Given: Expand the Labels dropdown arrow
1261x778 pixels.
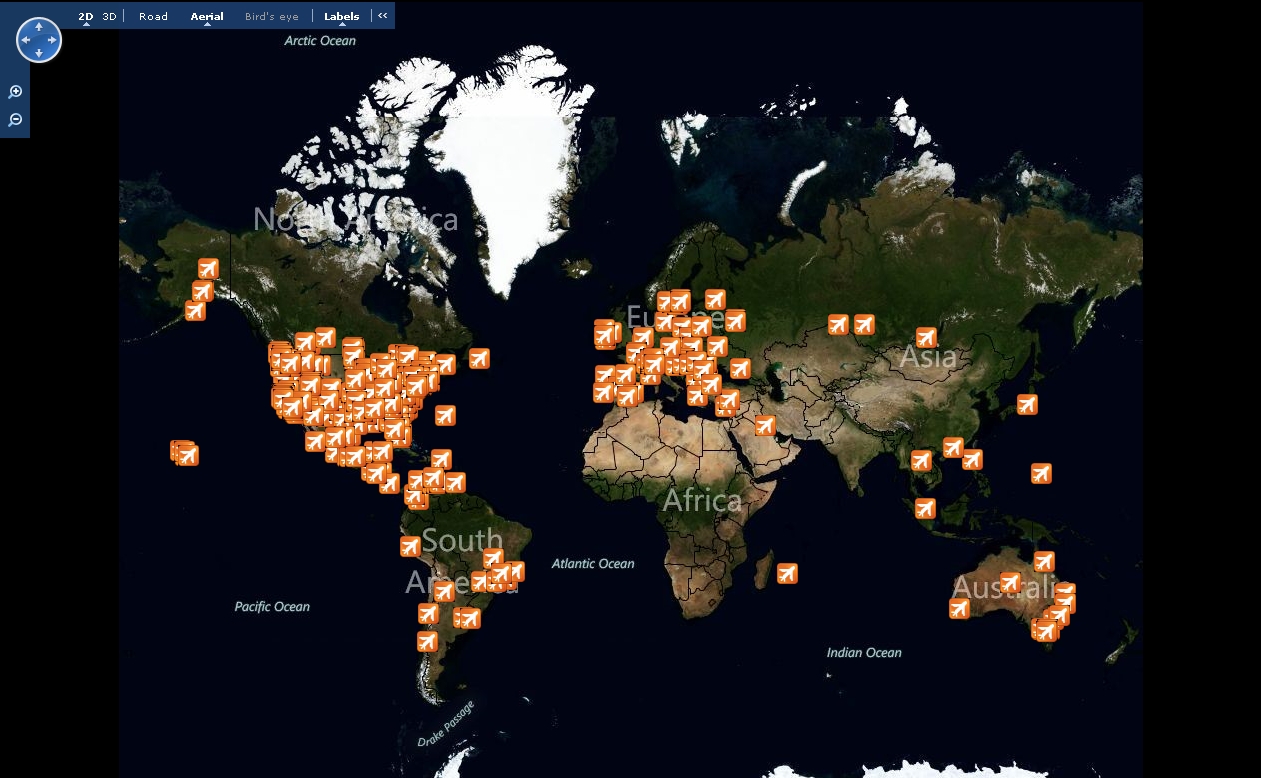Looking at the screenshot, I should (340, 25).
